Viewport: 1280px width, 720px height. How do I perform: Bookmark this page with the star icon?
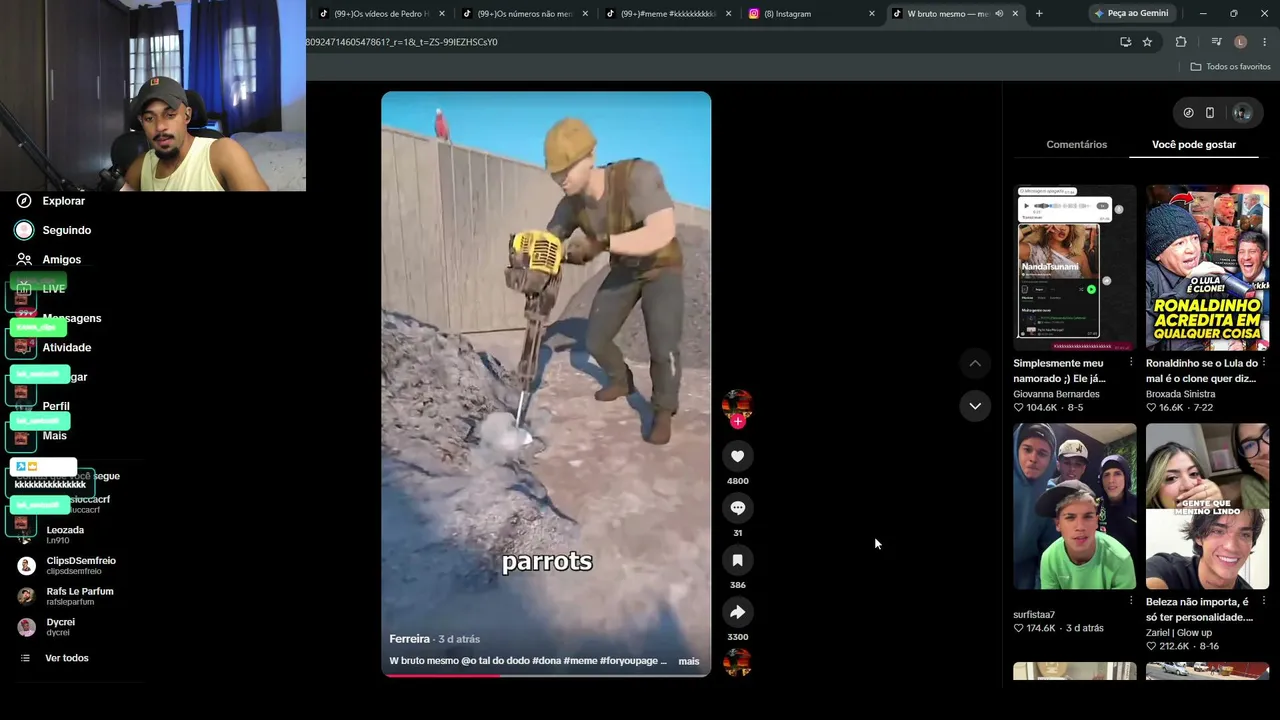click(x=1147, y=42)
